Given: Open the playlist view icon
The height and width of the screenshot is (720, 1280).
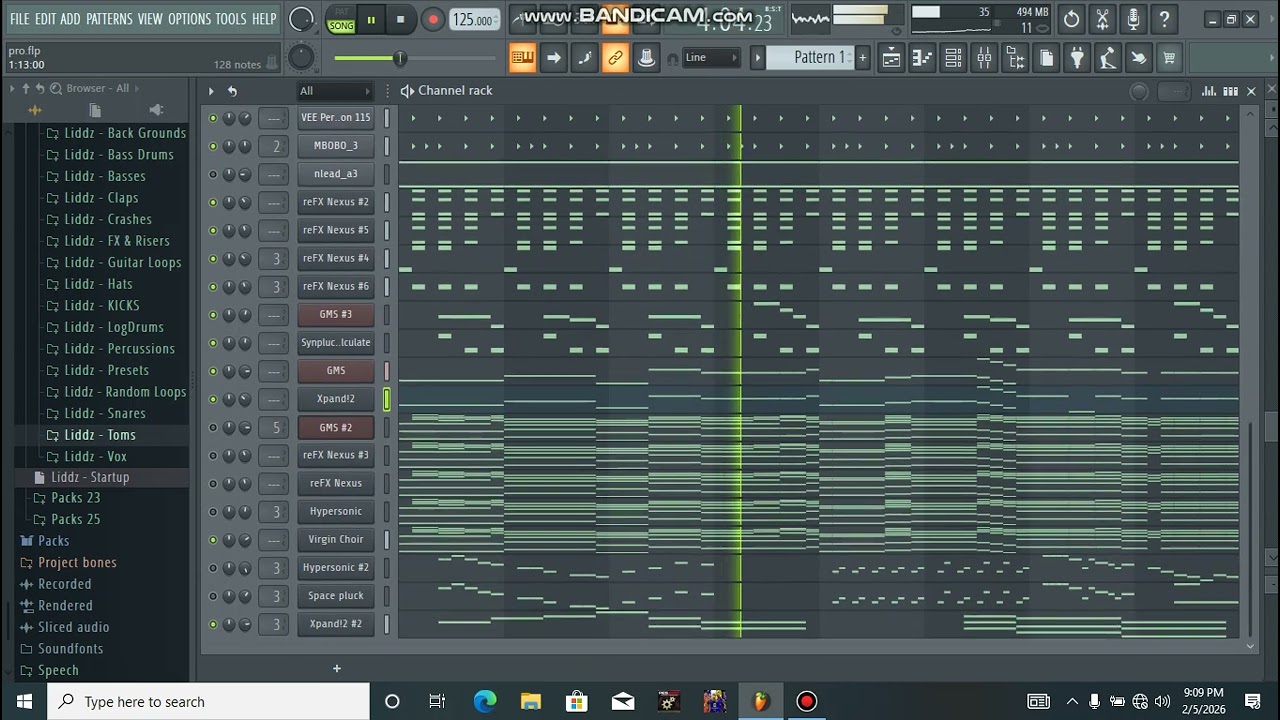Looking at the screenshot, I should click(891, 58).
